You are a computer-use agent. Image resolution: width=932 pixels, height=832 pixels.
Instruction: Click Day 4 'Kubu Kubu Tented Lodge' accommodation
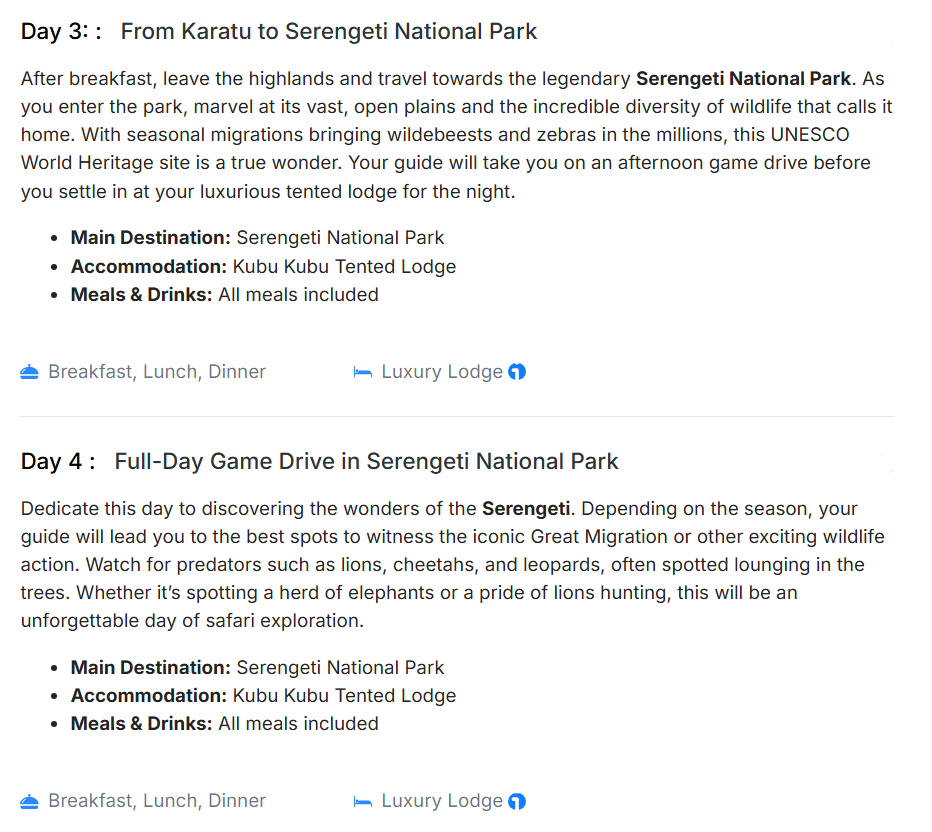pos(344,695)
